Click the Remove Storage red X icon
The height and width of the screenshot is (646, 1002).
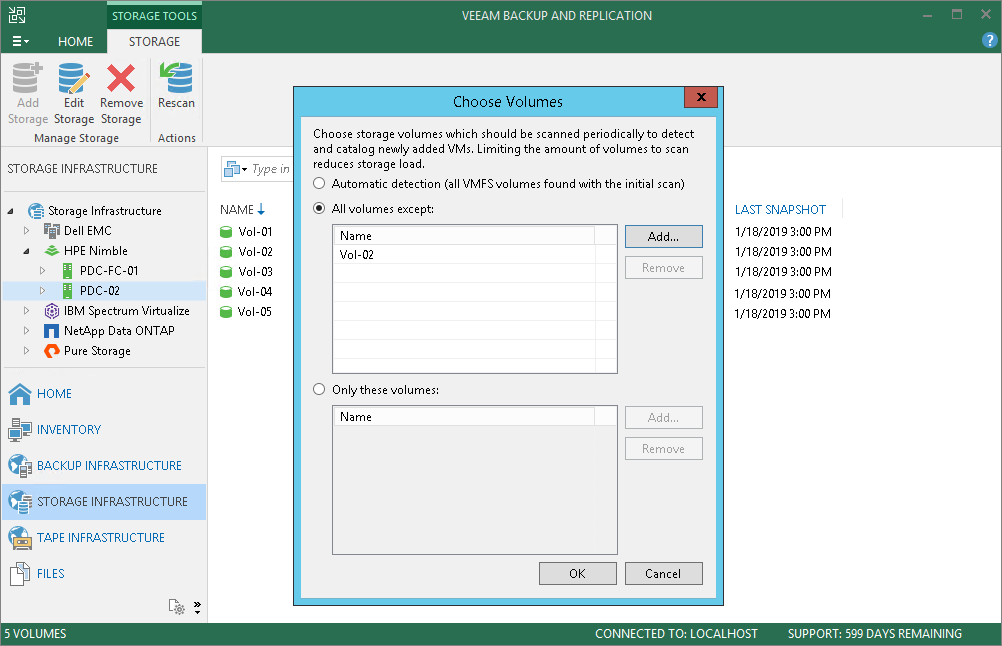[x=121, y=78]
